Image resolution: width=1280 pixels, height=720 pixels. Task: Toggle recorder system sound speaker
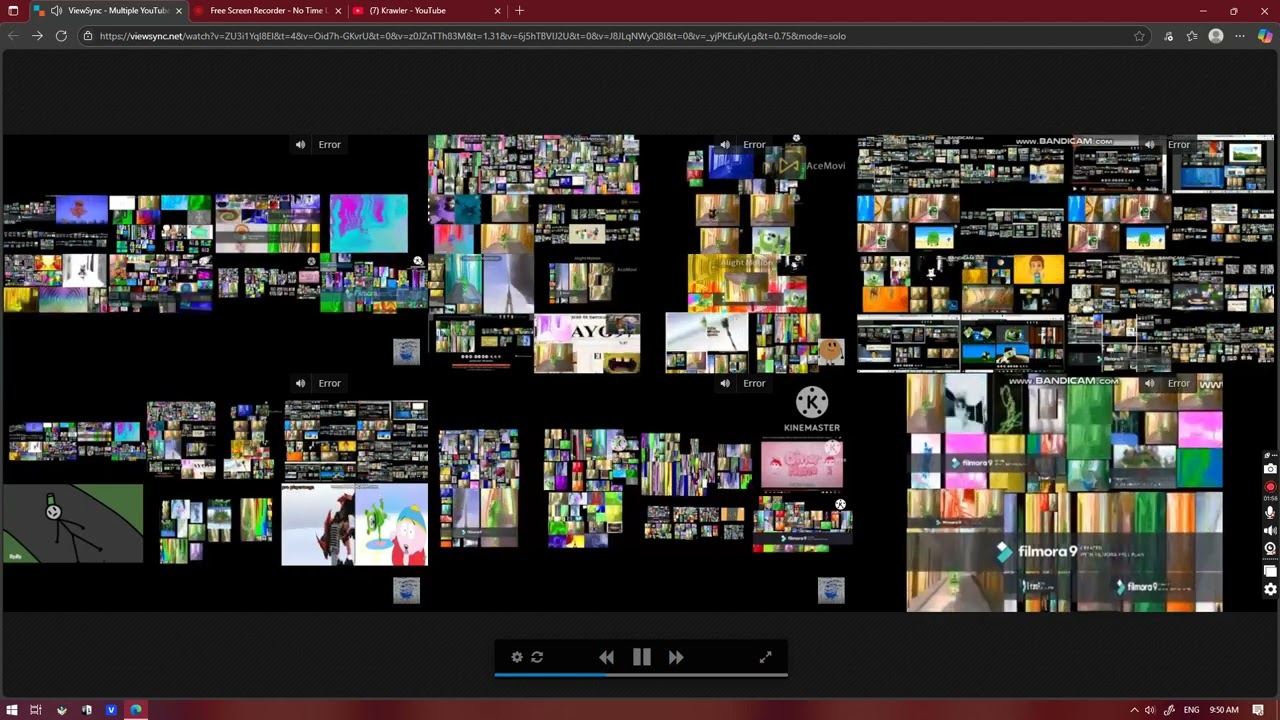(1270, 531)
